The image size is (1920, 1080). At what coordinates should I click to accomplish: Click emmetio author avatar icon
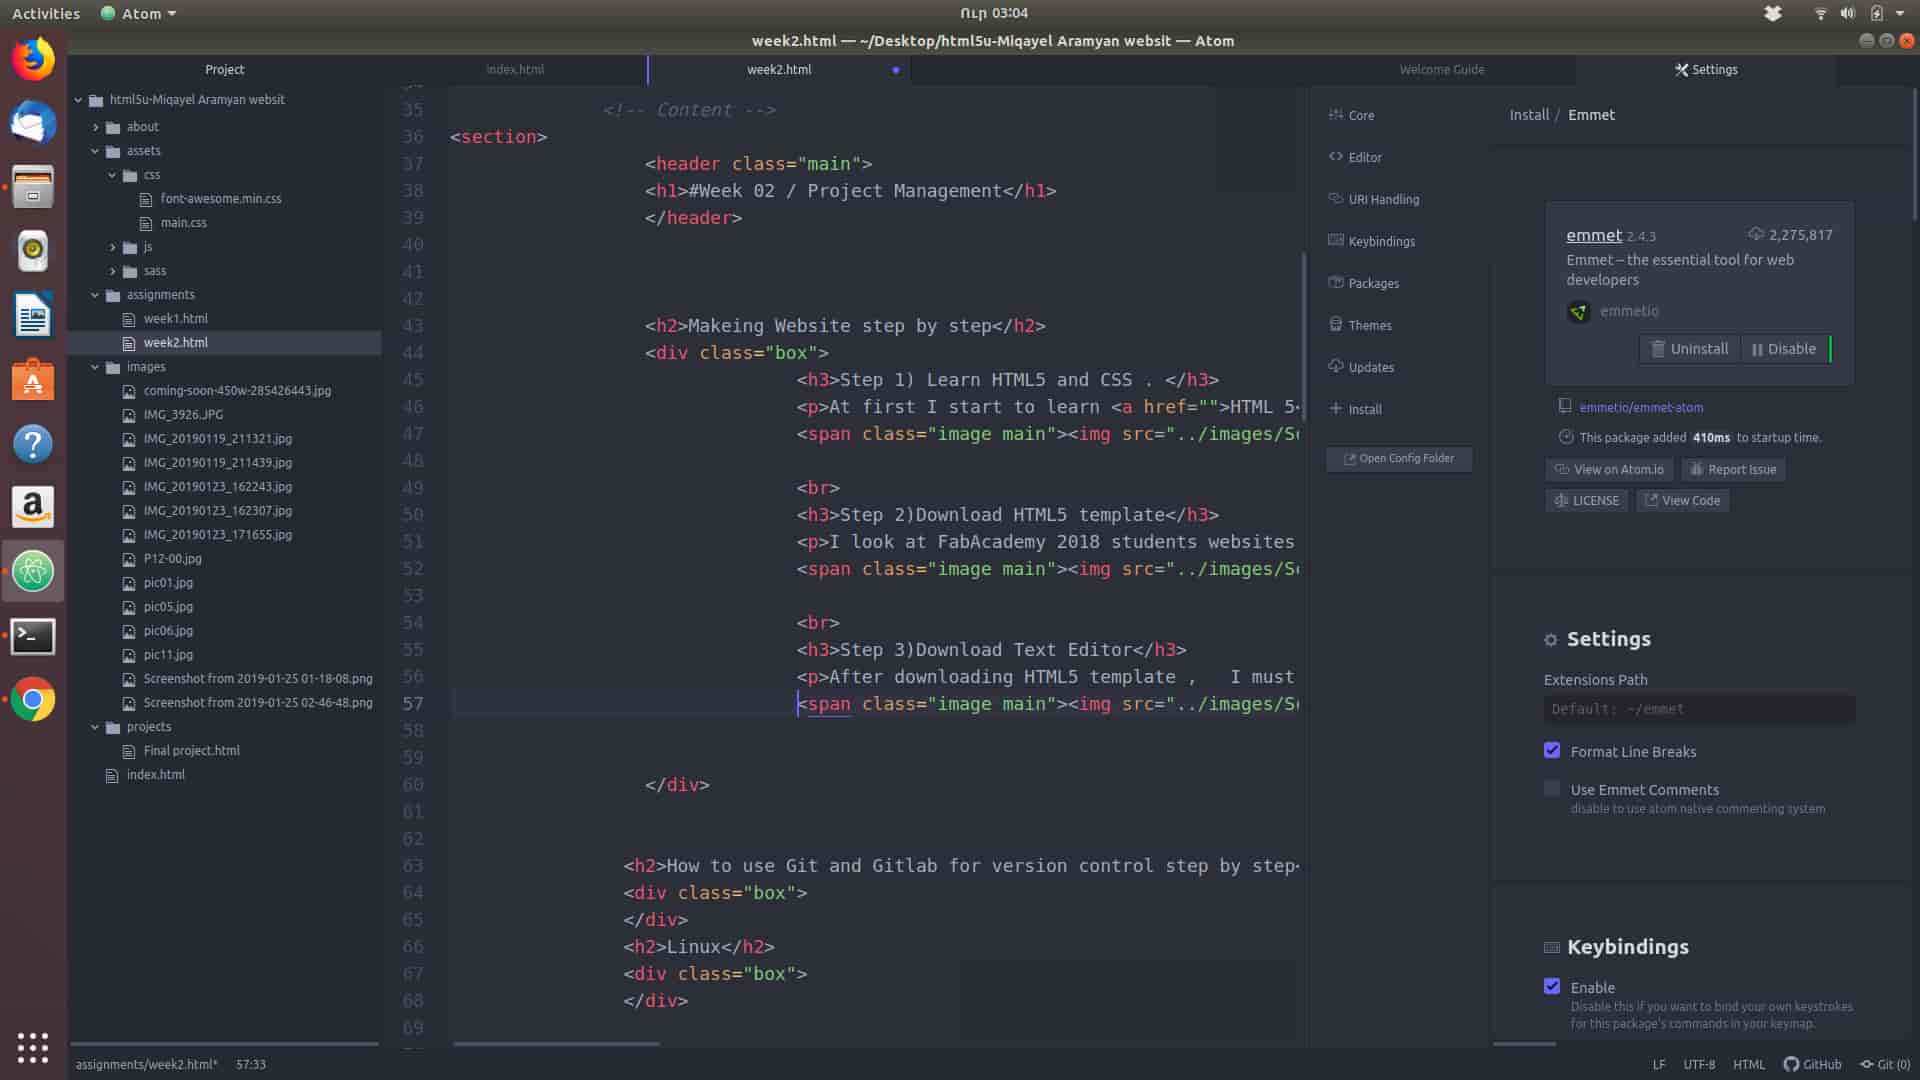(1578, 312)
